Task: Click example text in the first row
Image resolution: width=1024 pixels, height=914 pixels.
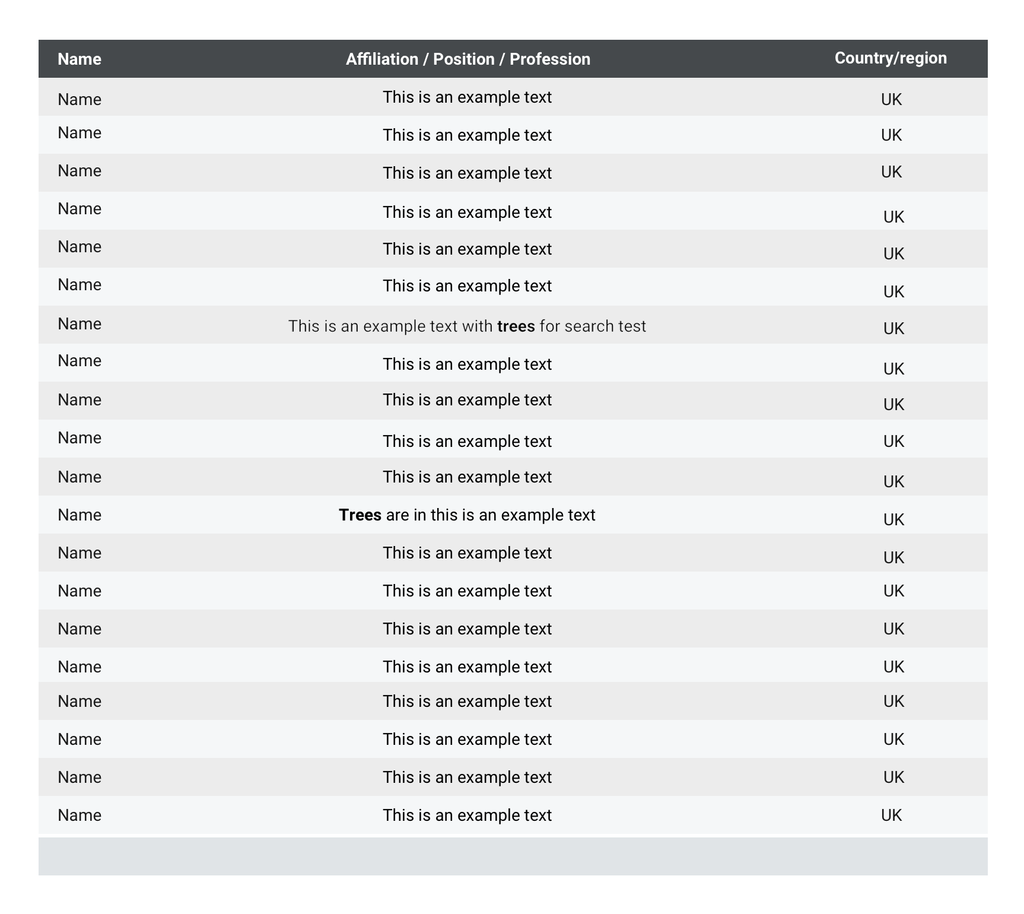Action: tap(467, 97)
